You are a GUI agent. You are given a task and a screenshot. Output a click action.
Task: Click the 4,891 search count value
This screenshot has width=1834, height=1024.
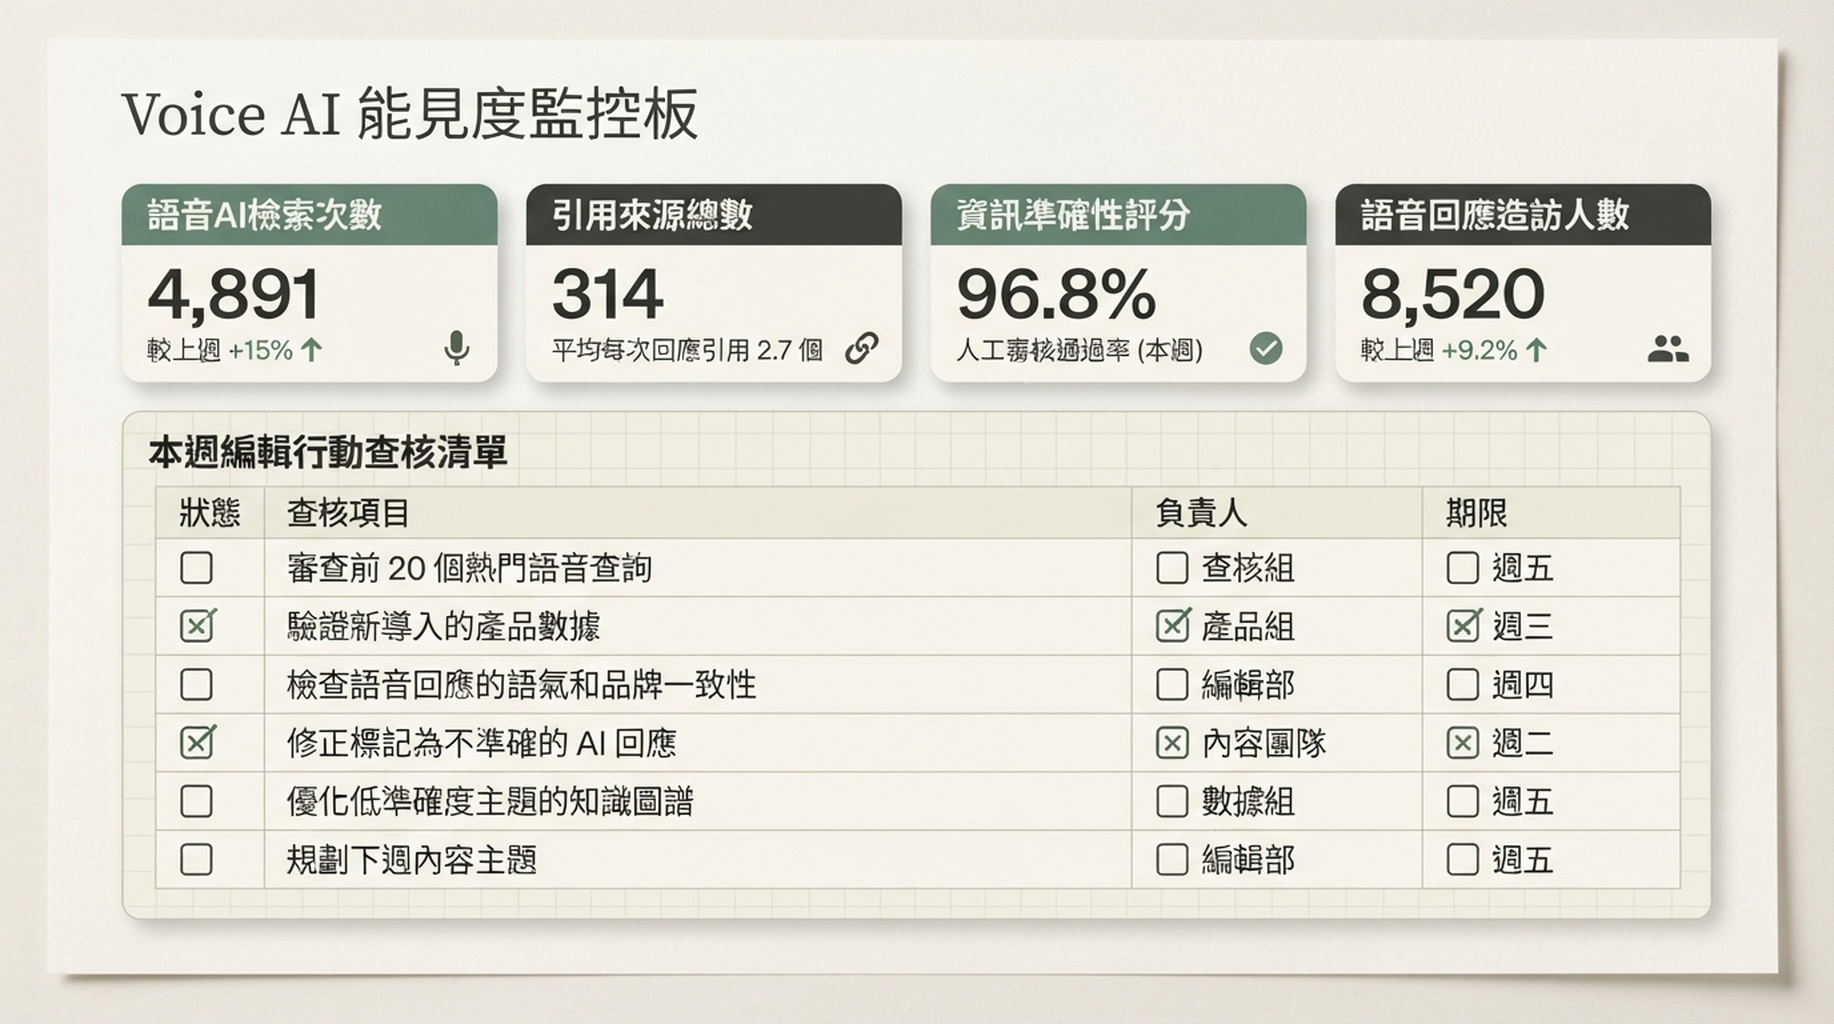pyautogui.click(x=234, y=294)
